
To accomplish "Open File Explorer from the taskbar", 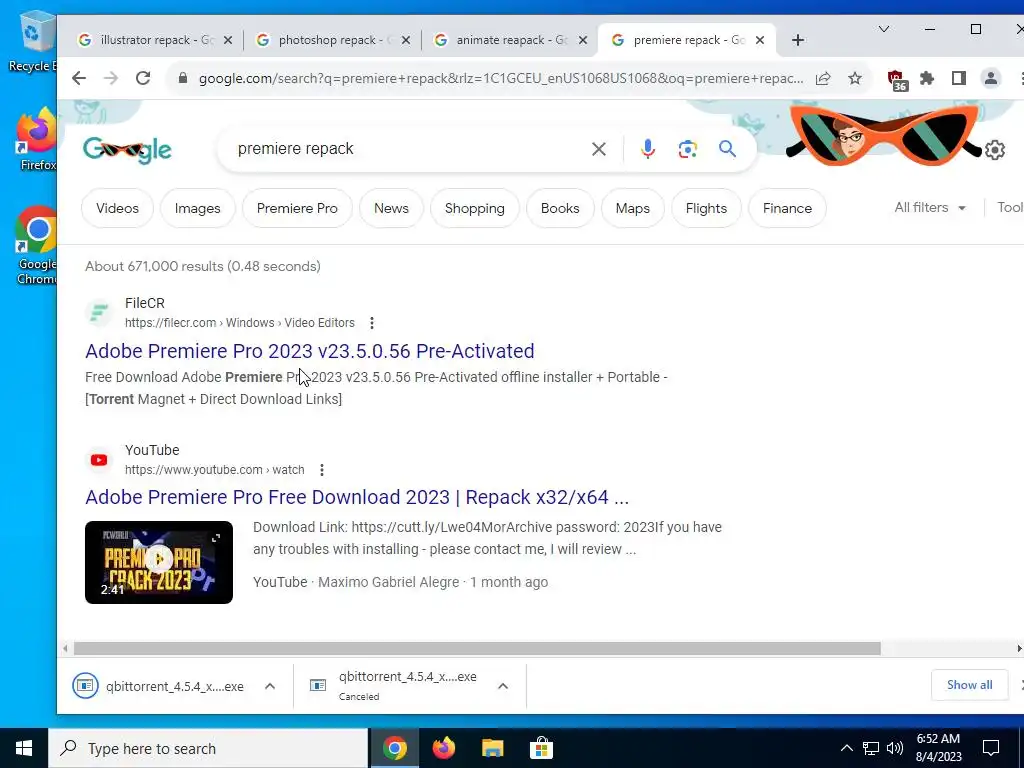I will pos(492,748).
